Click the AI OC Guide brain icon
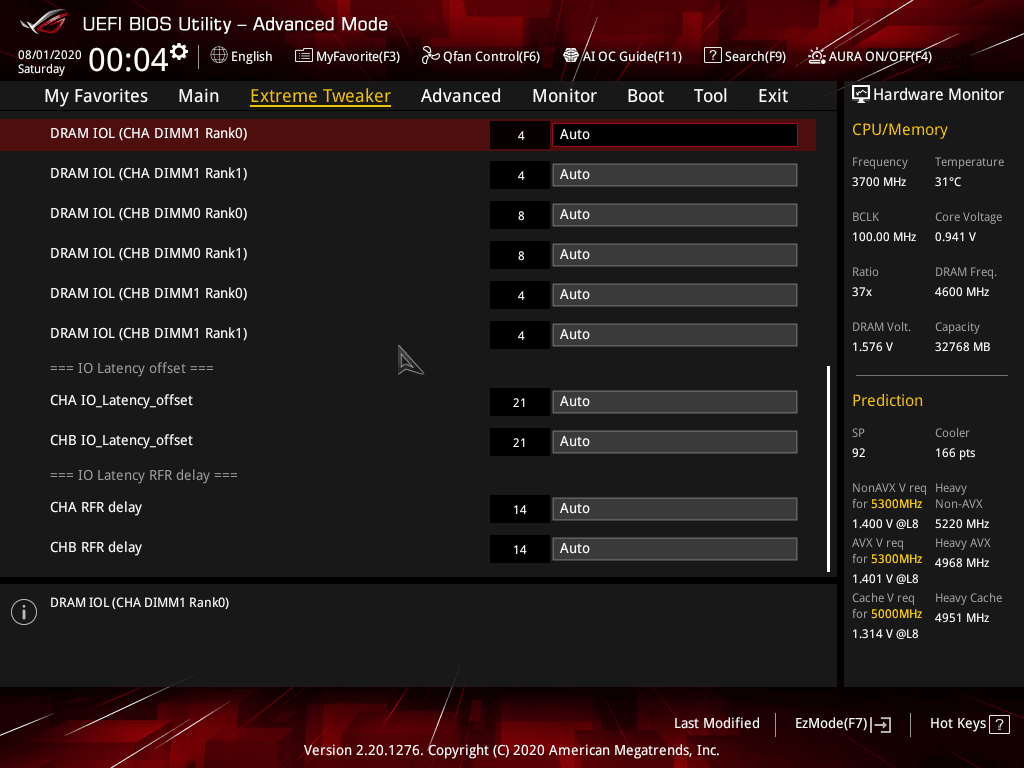The image size is (1024, 768). (x=571, y=56)
